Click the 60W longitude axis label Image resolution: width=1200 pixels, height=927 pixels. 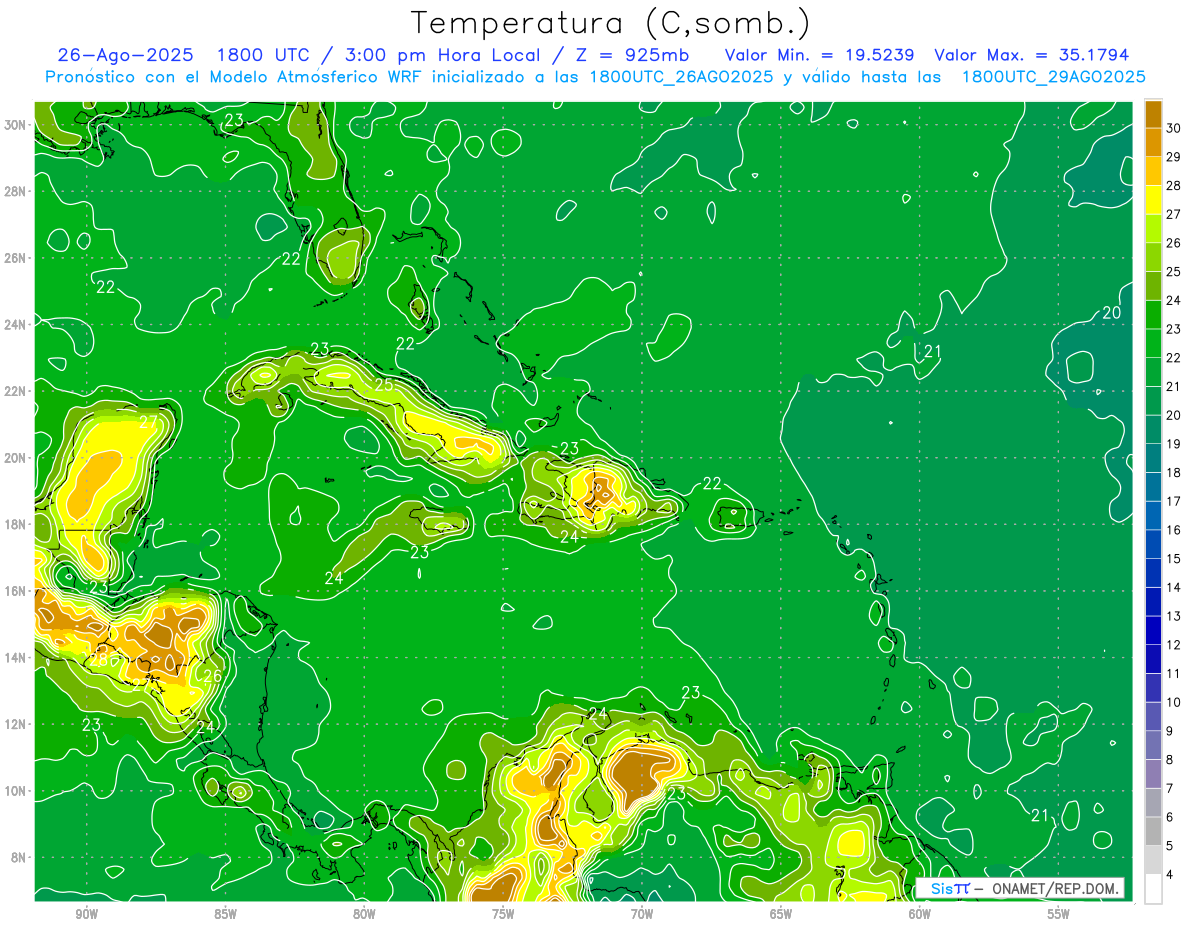click(920, 914)
